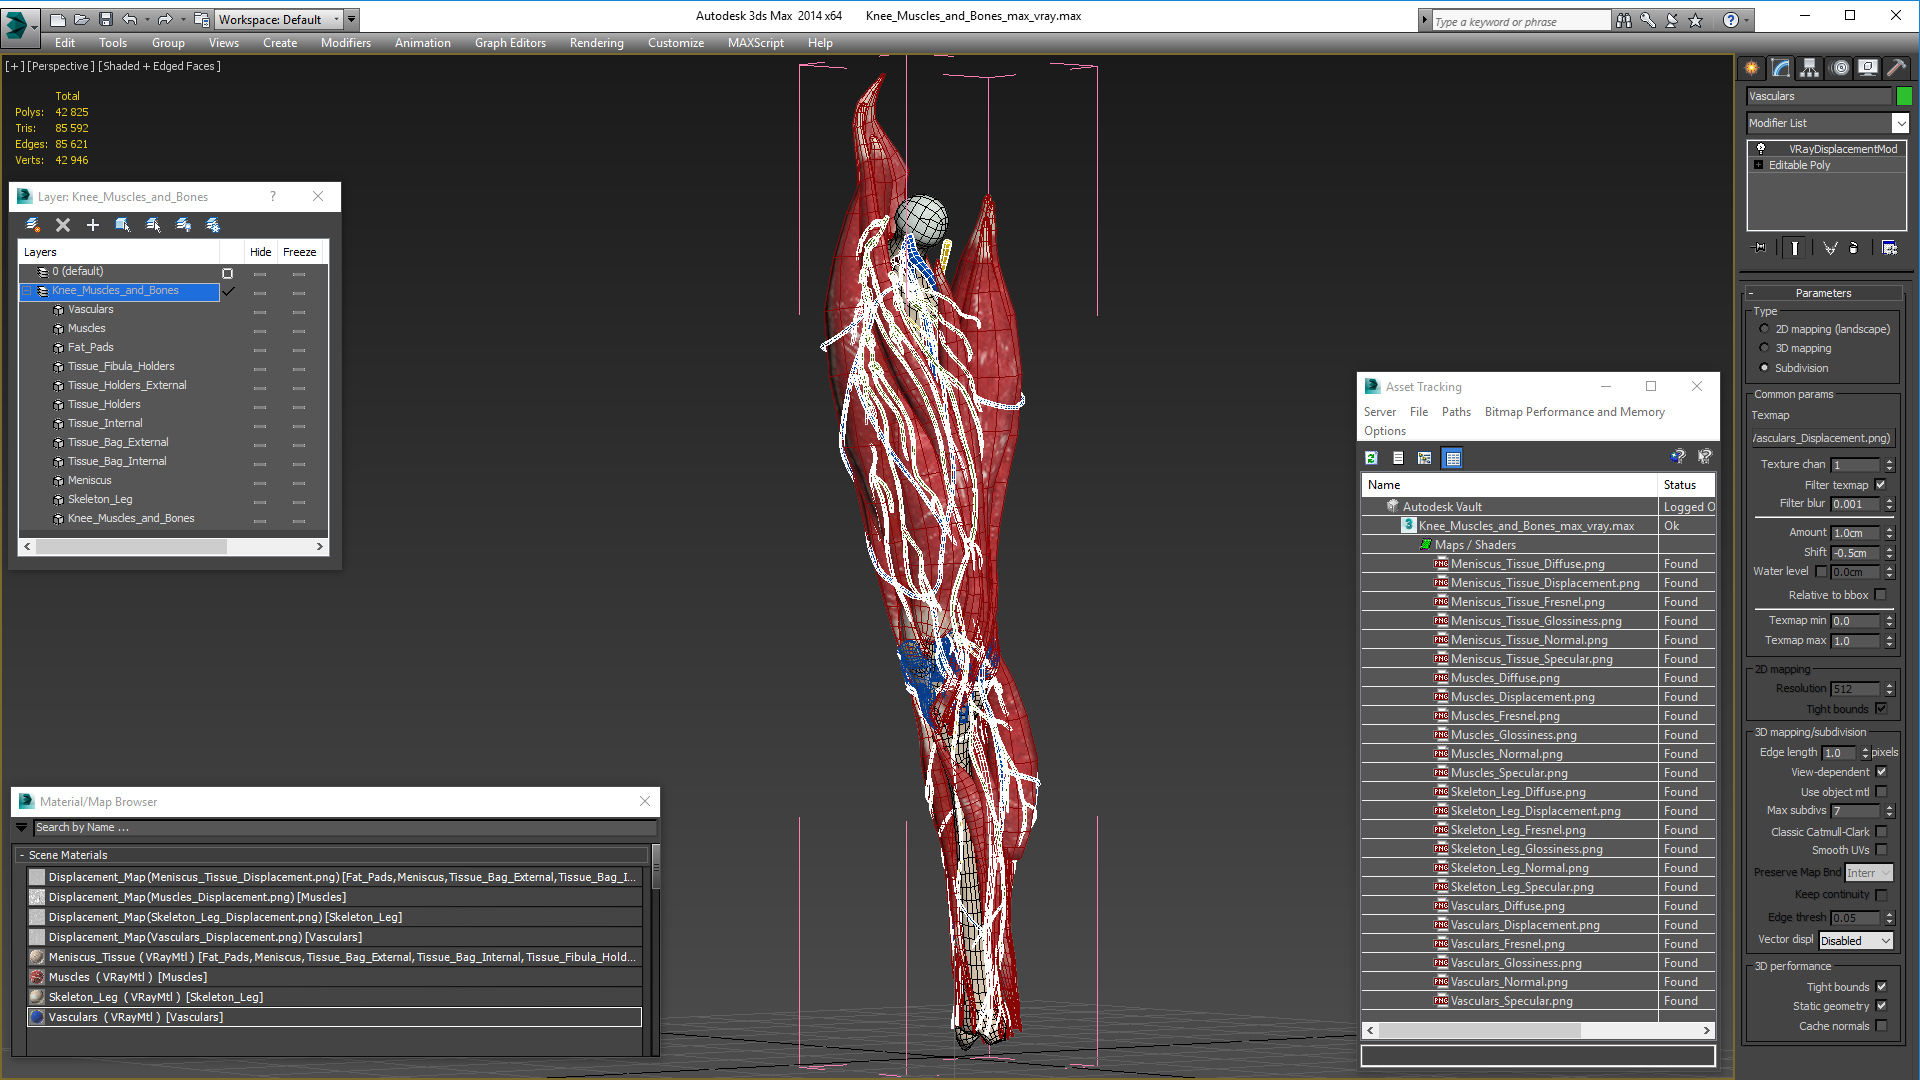
Task: Click Create New Layer icon in Layer dialog
Action: point(33,225)
